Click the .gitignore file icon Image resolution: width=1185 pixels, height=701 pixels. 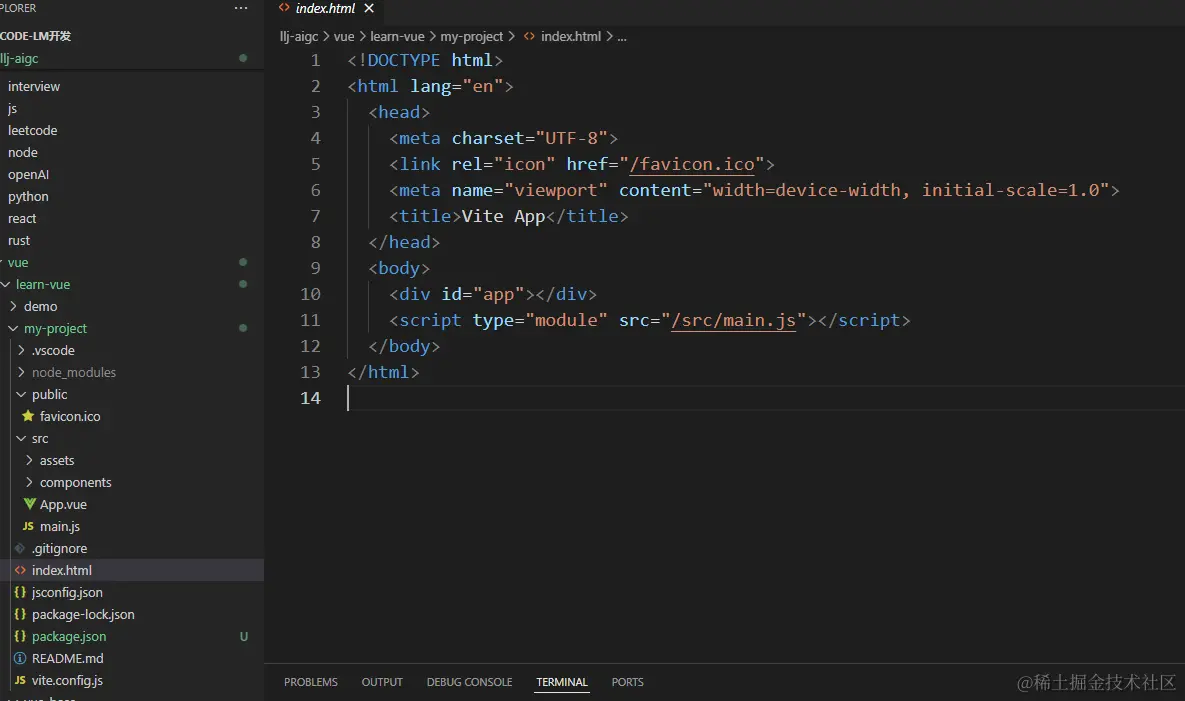coord(20,548)
